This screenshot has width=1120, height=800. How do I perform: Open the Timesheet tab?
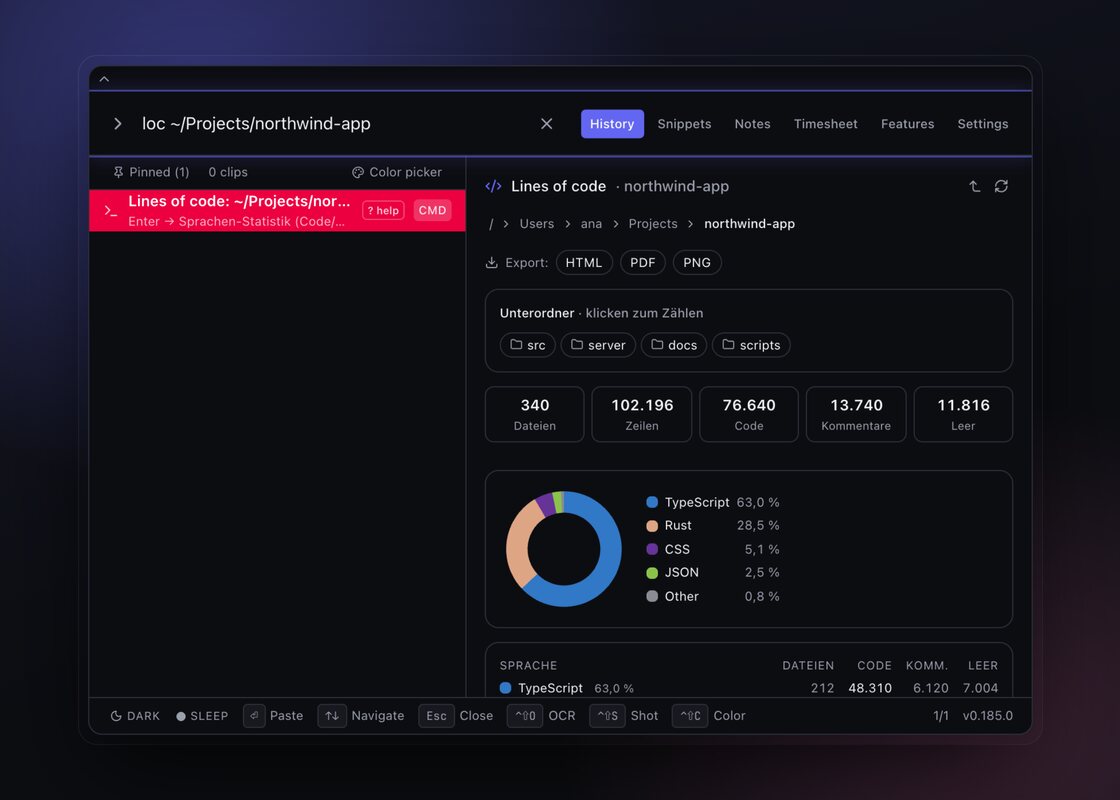tap(826, 124)
